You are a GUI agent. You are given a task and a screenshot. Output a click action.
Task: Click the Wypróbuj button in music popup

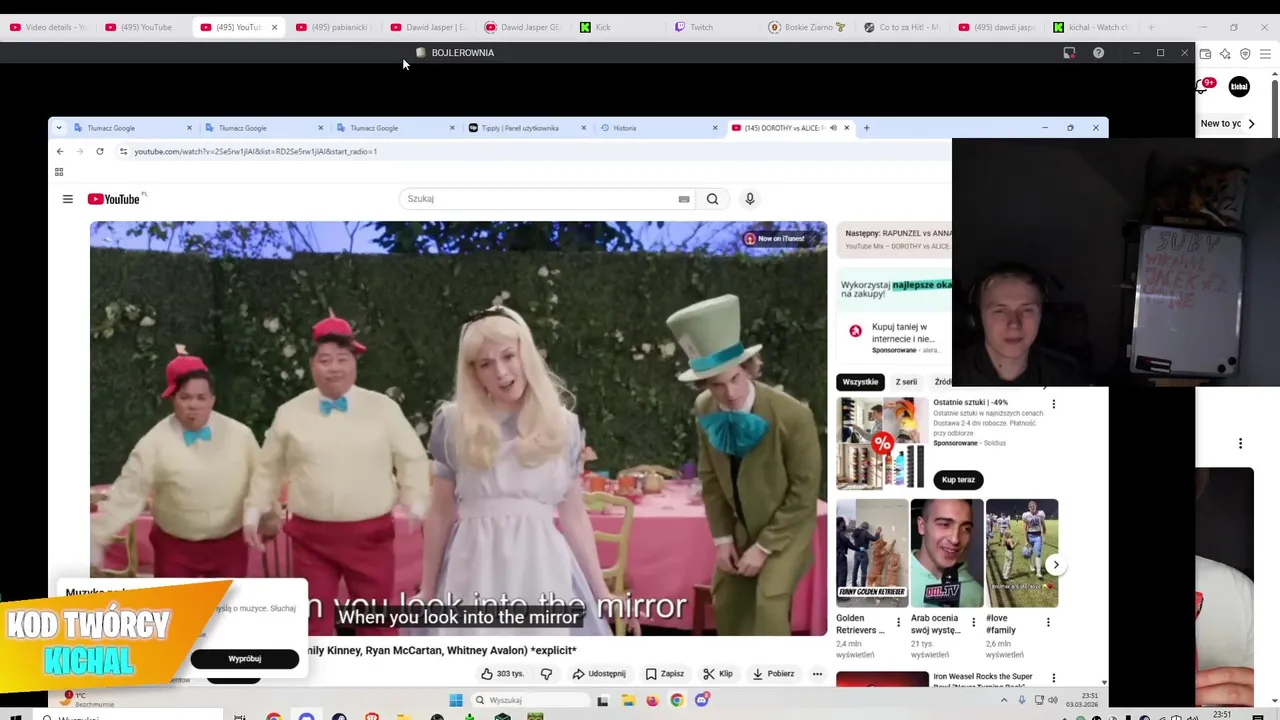coord(244,659)
